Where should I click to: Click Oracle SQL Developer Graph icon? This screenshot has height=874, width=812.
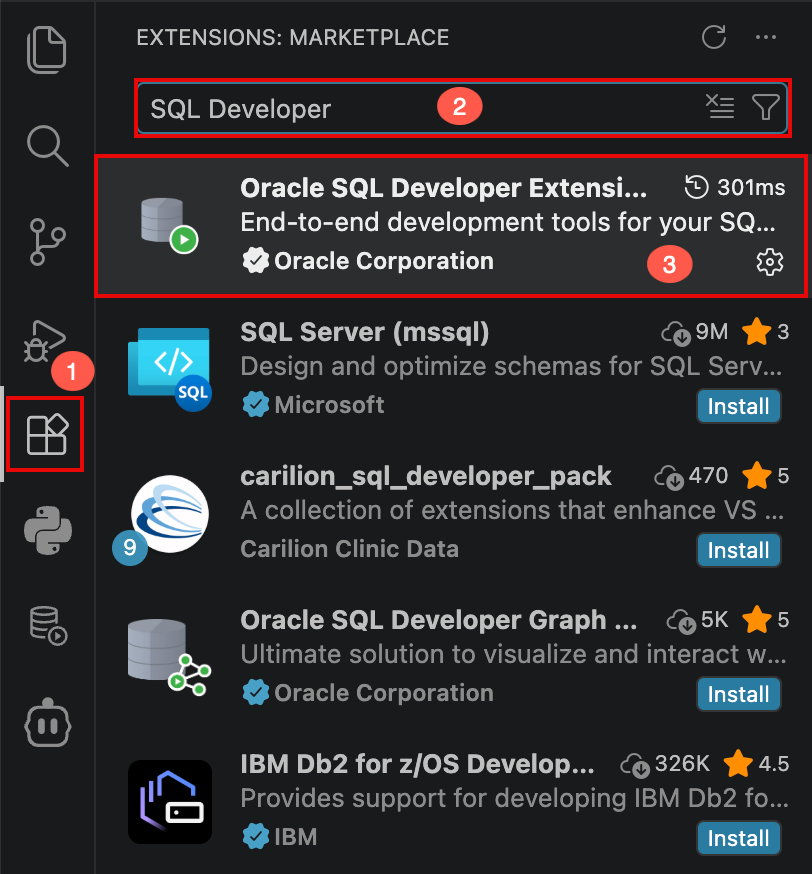(x=169, y=657)
